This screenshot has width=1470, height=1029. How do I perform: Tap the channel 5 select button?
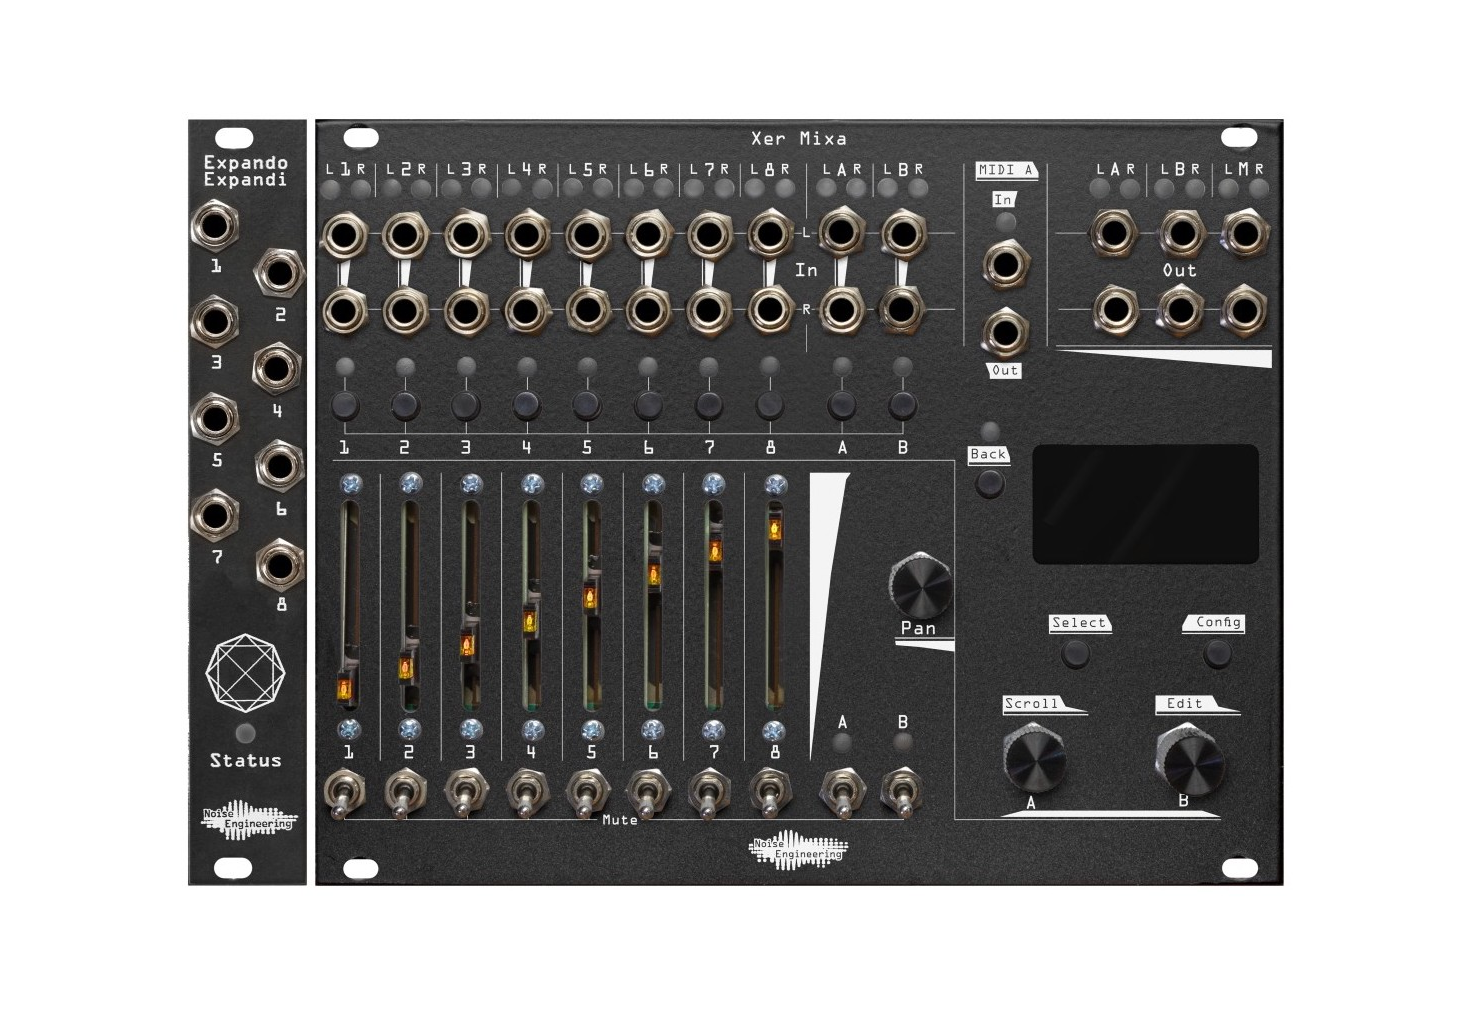coord(587,405)
